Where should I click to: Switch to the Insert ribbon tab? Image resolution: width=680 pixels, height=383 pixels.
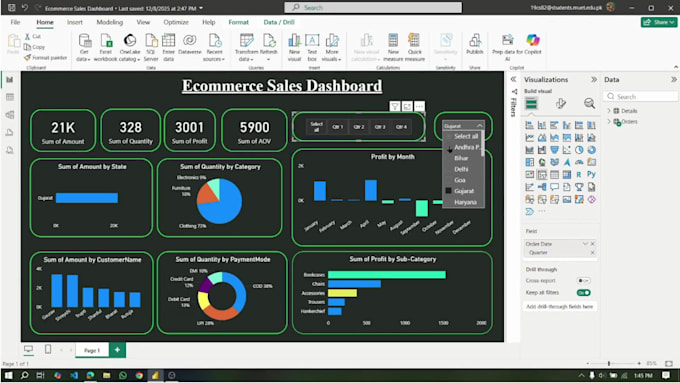coord(75,22)
